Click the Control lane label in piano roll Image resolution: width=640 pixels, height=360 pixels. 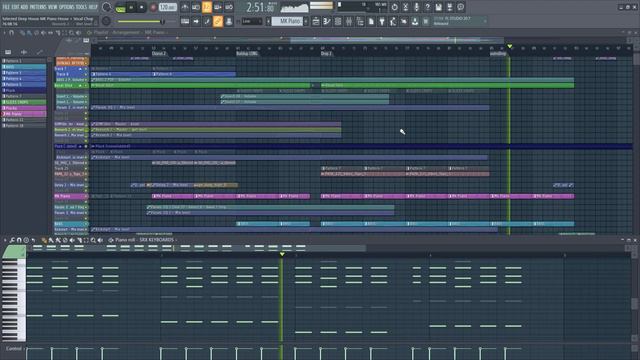click(13, 349)
